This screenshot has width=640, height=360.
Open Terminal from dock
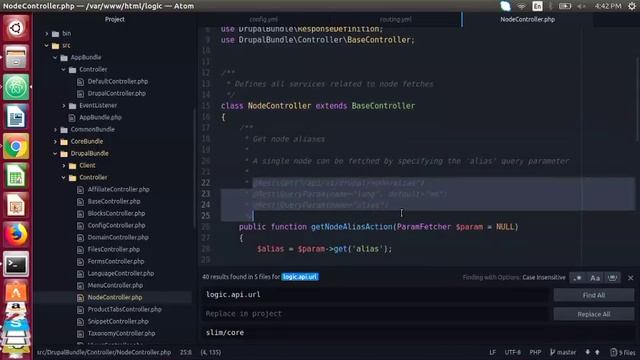(x=16, y=264)
